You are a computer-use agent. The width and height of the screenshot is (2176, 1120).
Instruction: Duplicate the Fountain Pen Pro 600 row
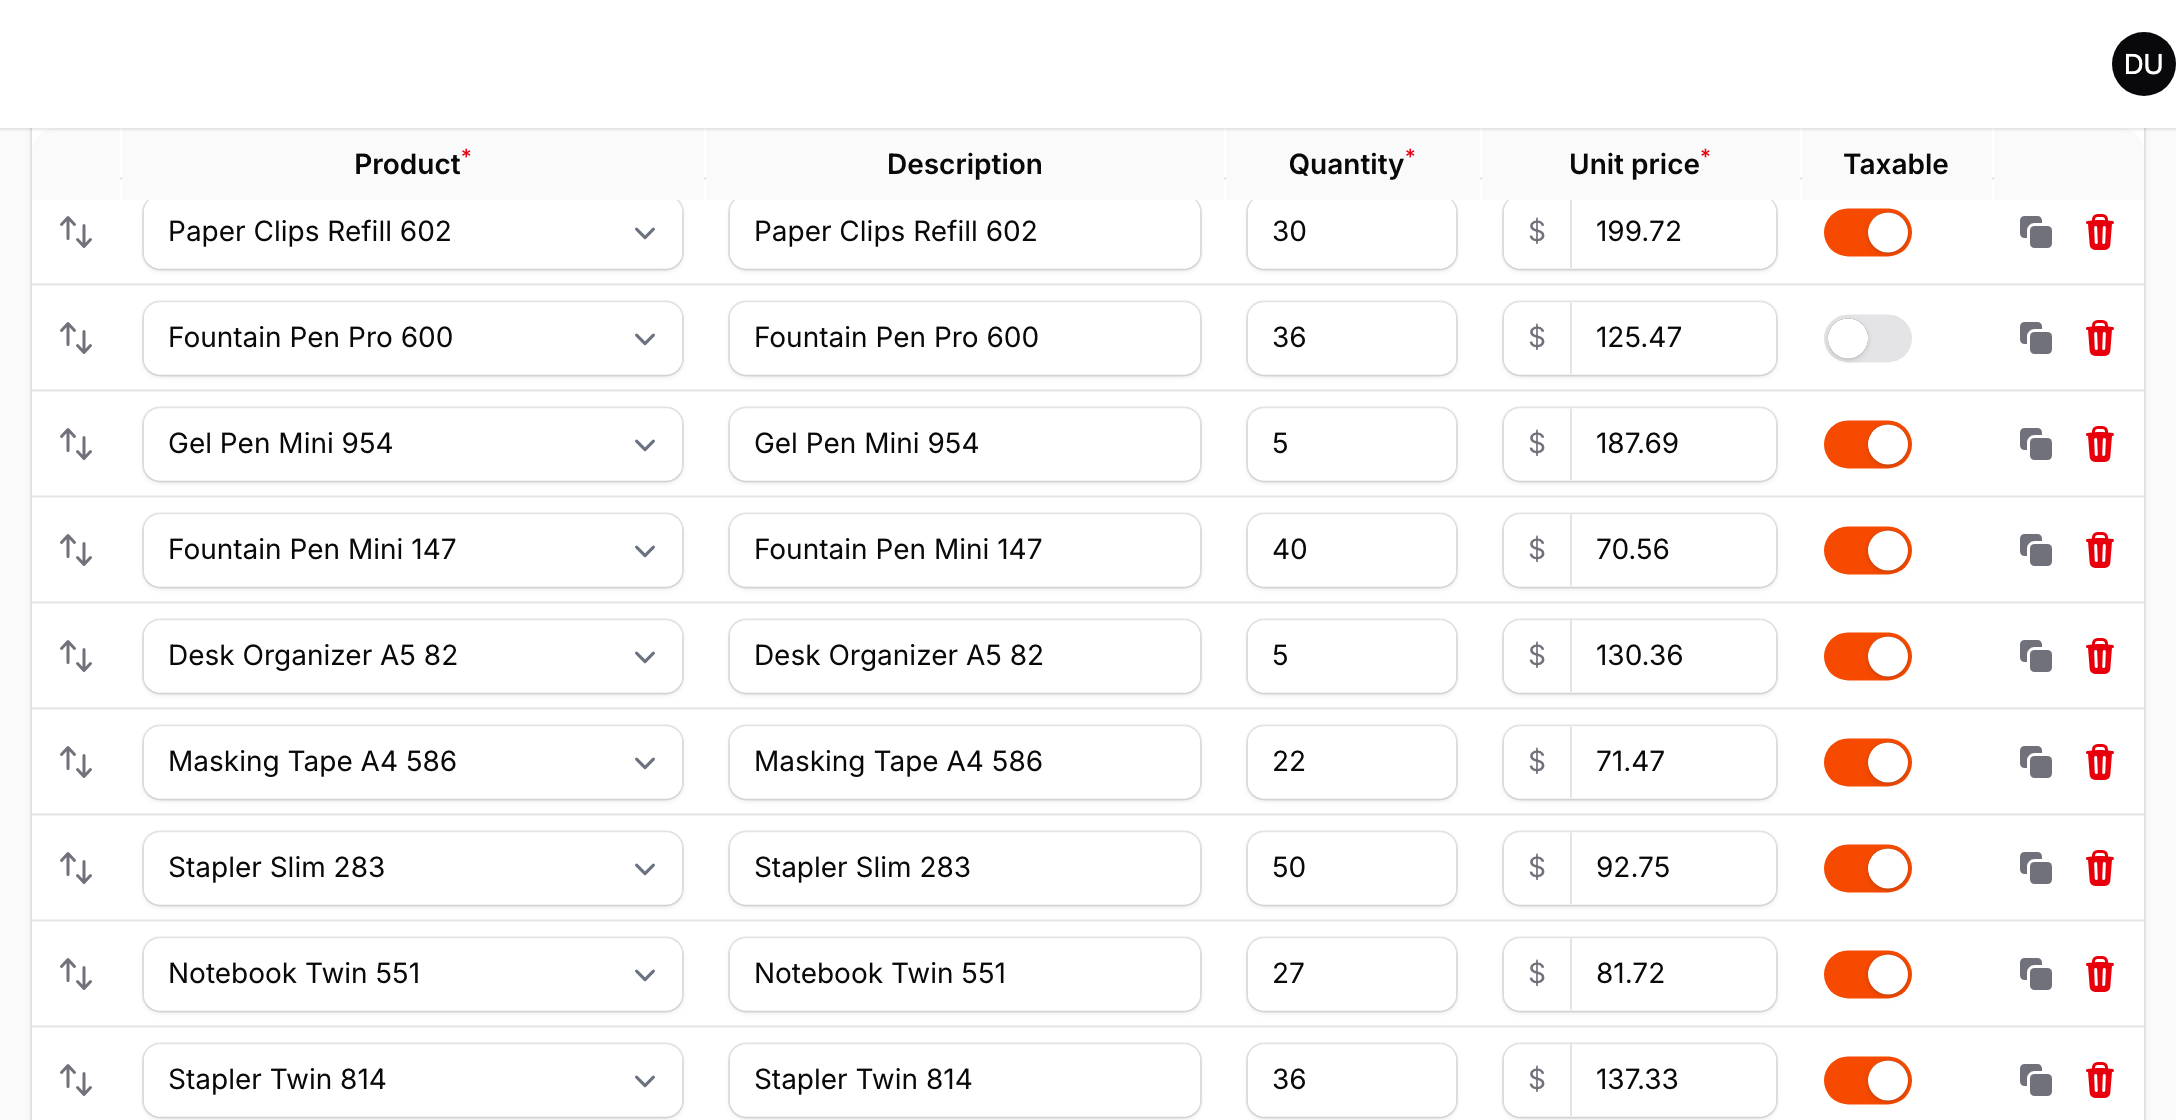(x=2035, y=338)
